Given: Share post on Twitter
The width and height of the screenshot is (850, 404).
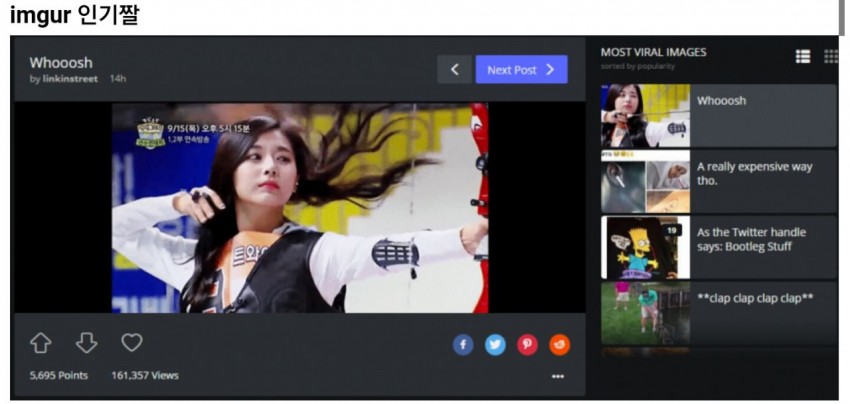Looking at the screenshot, I should coord(495,345).
